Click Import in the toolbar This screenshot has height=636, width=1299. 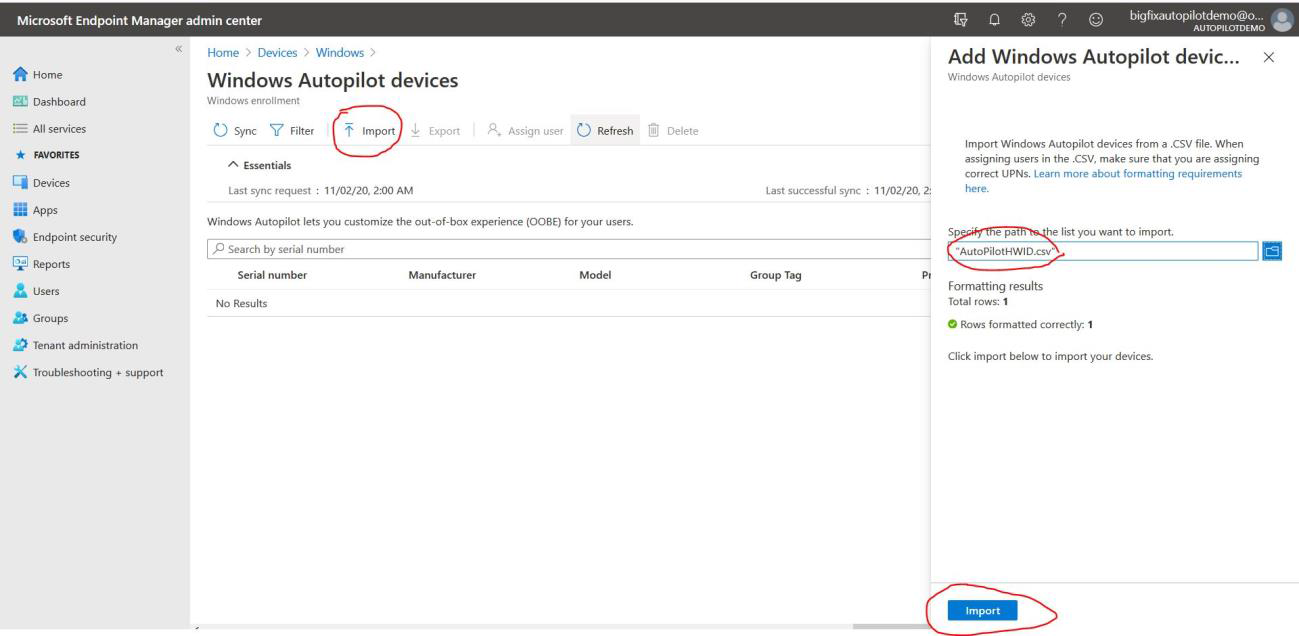point(369,131)
